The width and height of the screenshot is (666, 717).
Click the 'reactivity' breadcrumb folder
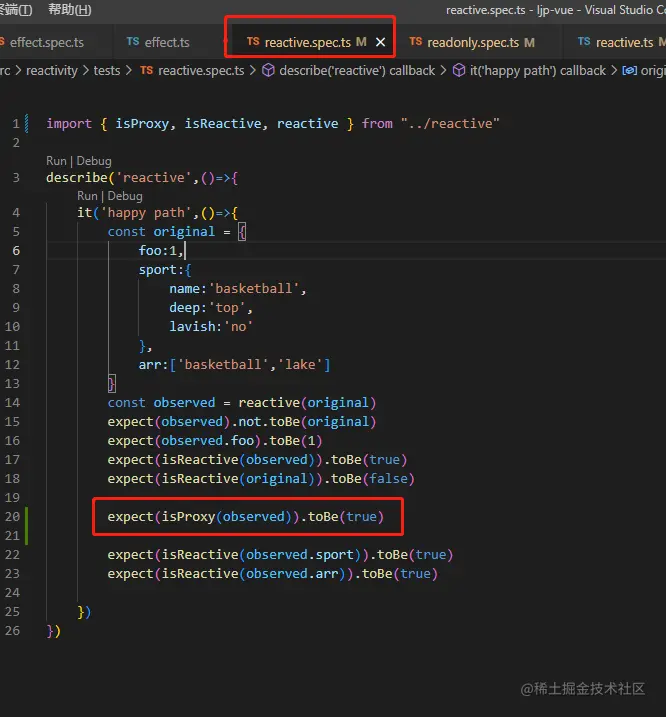click(x=52, y=70)
